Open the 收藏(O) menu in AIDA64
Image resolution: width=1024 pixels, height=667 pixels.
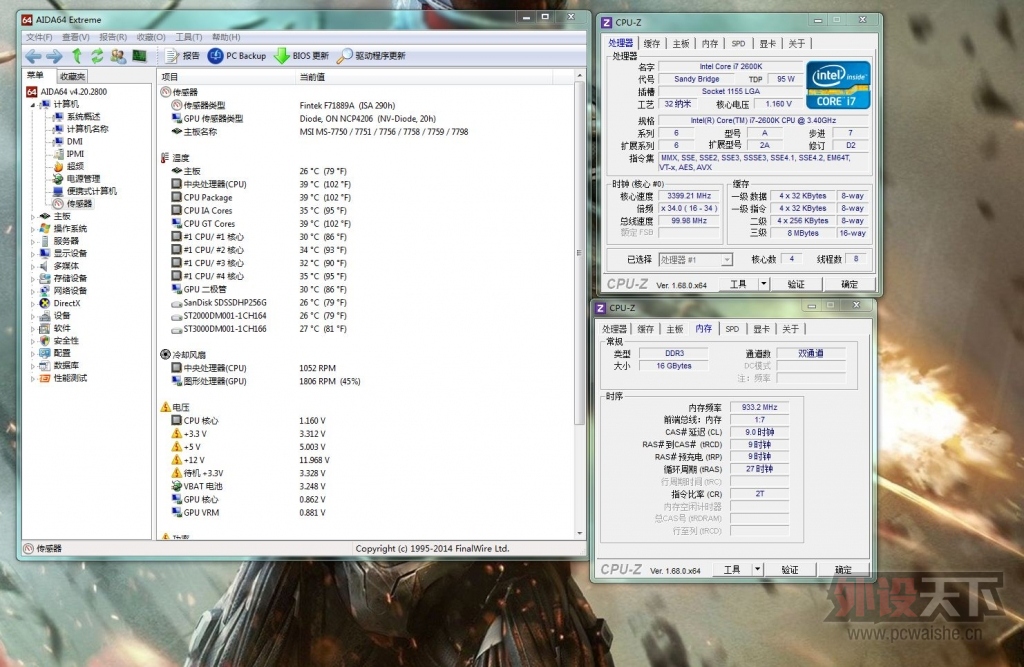(151, 37)
